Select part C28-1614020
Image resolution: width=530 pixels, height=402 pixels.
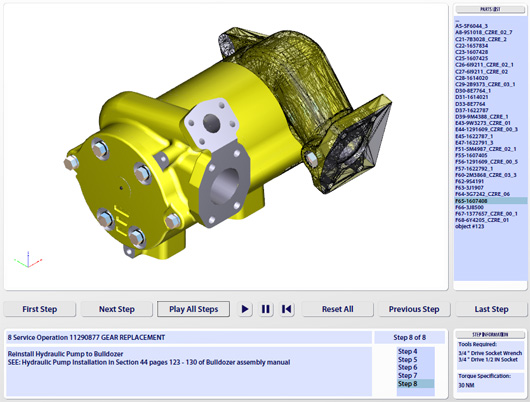pyautogui.click(x=471, y=78)
